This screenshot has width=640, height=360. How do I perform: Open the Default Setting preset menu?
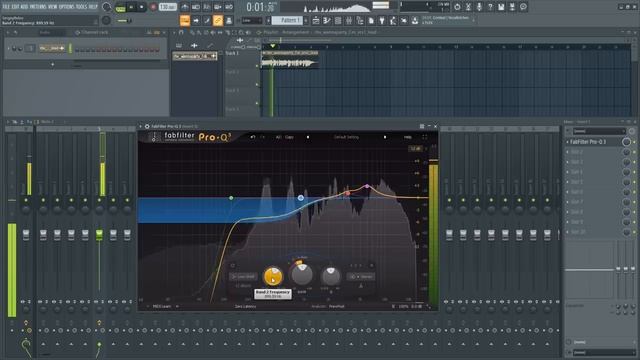tap(347, 137)
